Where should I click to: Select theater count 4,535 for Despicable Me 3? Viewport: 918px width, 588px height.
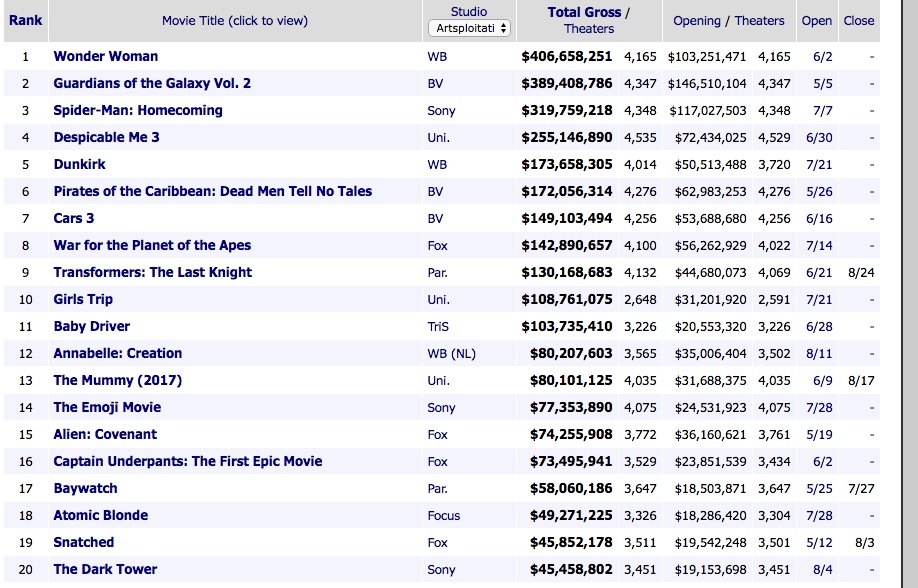pyautogui.click(x=640, y=138)
